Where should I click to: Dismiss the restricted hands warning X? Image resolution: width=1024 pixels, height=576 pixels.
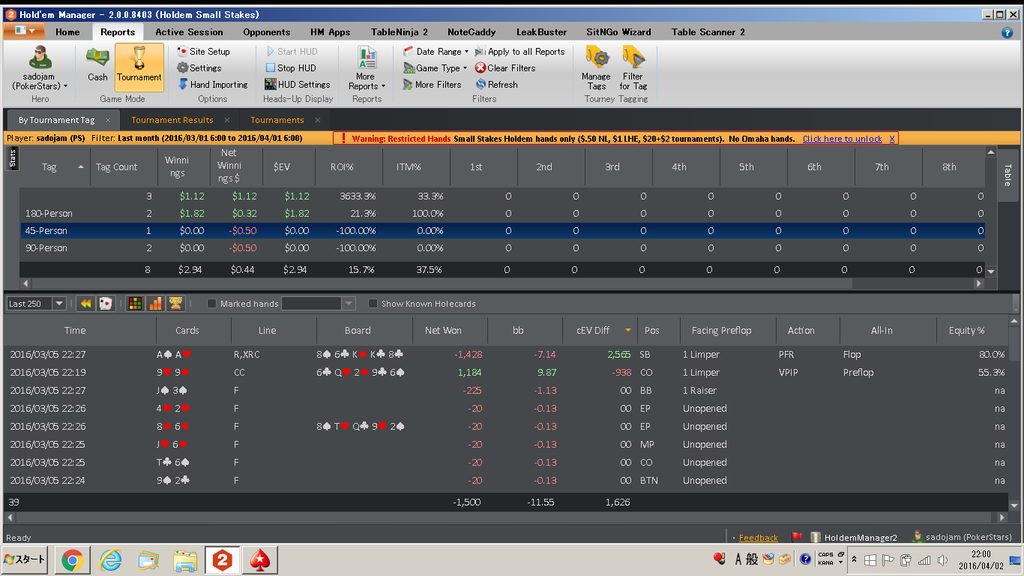pos(891,138)
